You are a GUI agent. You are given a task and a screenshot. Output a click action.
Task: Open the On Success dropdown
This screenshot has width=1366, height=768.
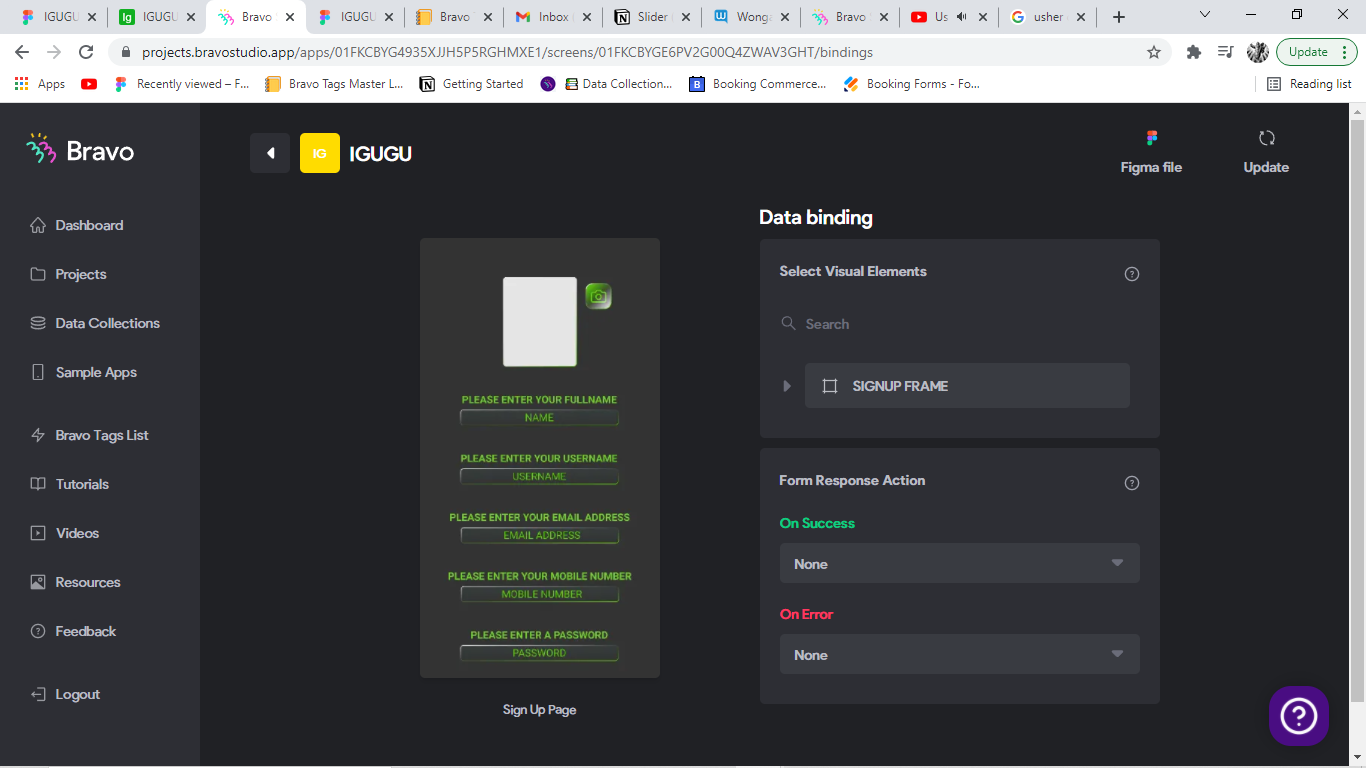tap(960, 564)
